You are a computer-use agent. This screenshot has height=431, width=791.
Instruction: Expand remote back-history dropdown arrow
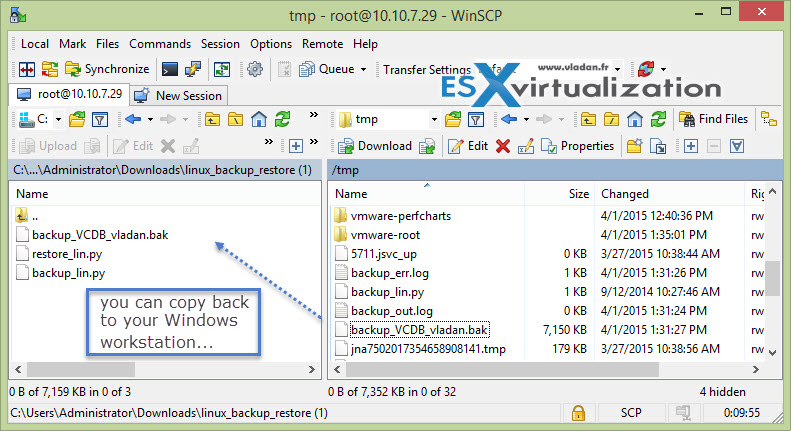click(x=526, y=120)
